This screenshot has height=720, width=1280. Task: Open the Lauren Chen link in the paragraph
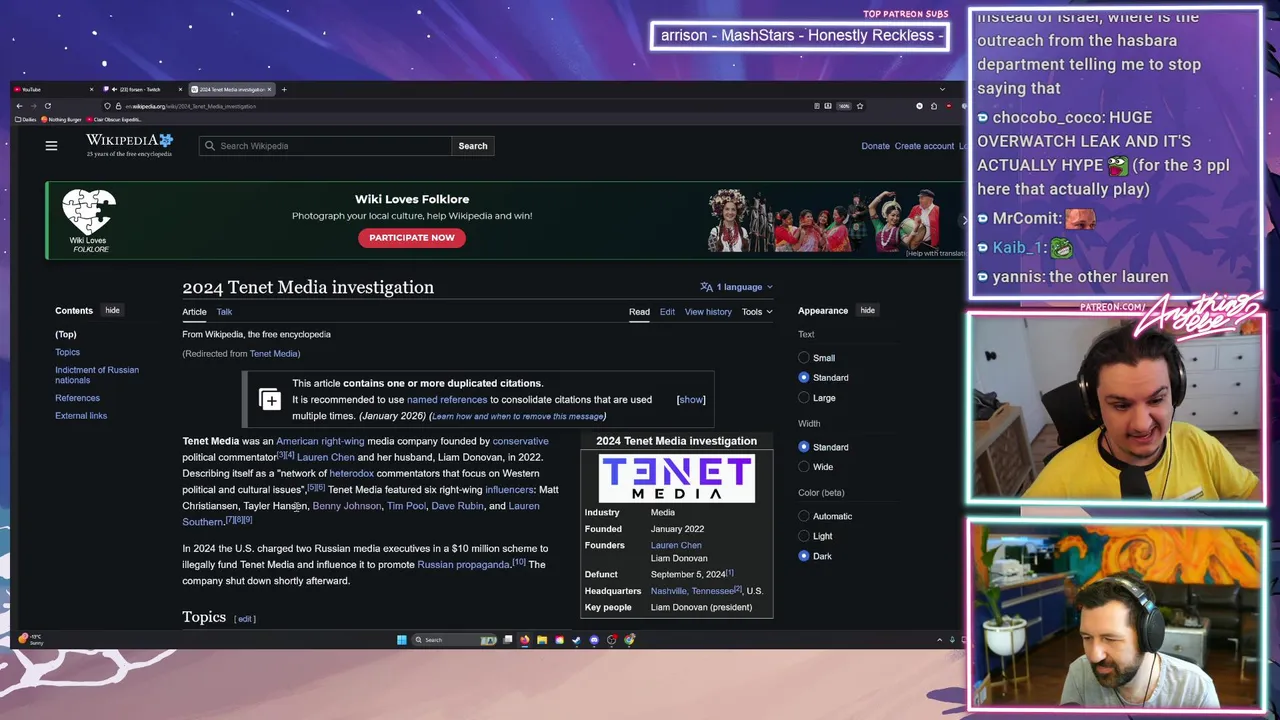tap(326, 457)
